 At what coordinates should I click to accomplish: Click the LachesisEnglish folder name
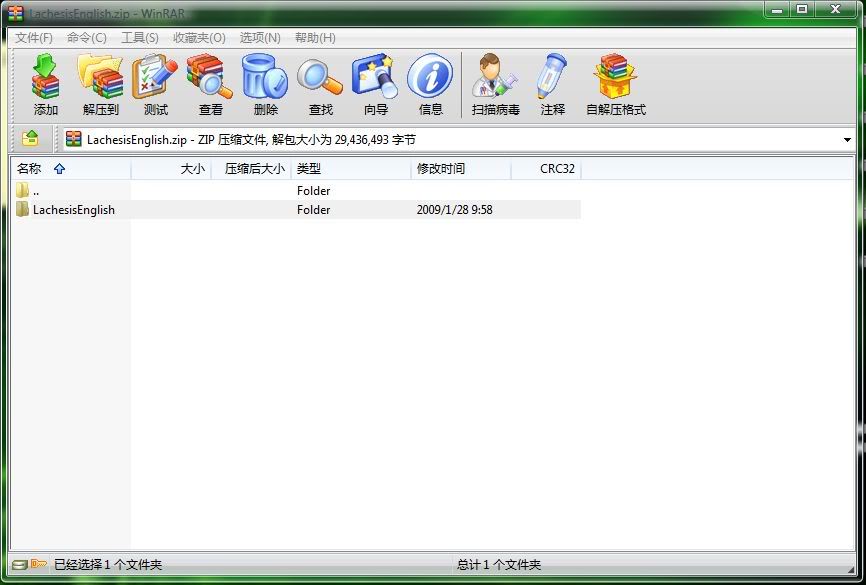tap(74, 210)
